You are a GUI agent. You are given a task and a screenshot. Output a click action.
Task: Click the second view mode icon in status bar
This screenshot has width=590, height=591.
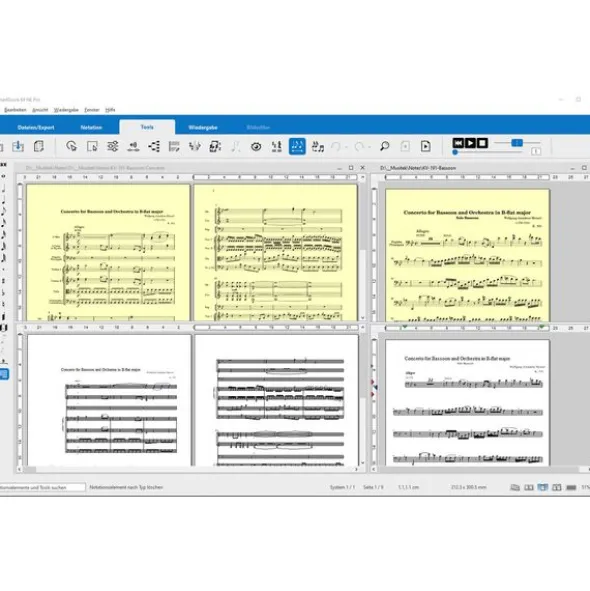(529, 488)
